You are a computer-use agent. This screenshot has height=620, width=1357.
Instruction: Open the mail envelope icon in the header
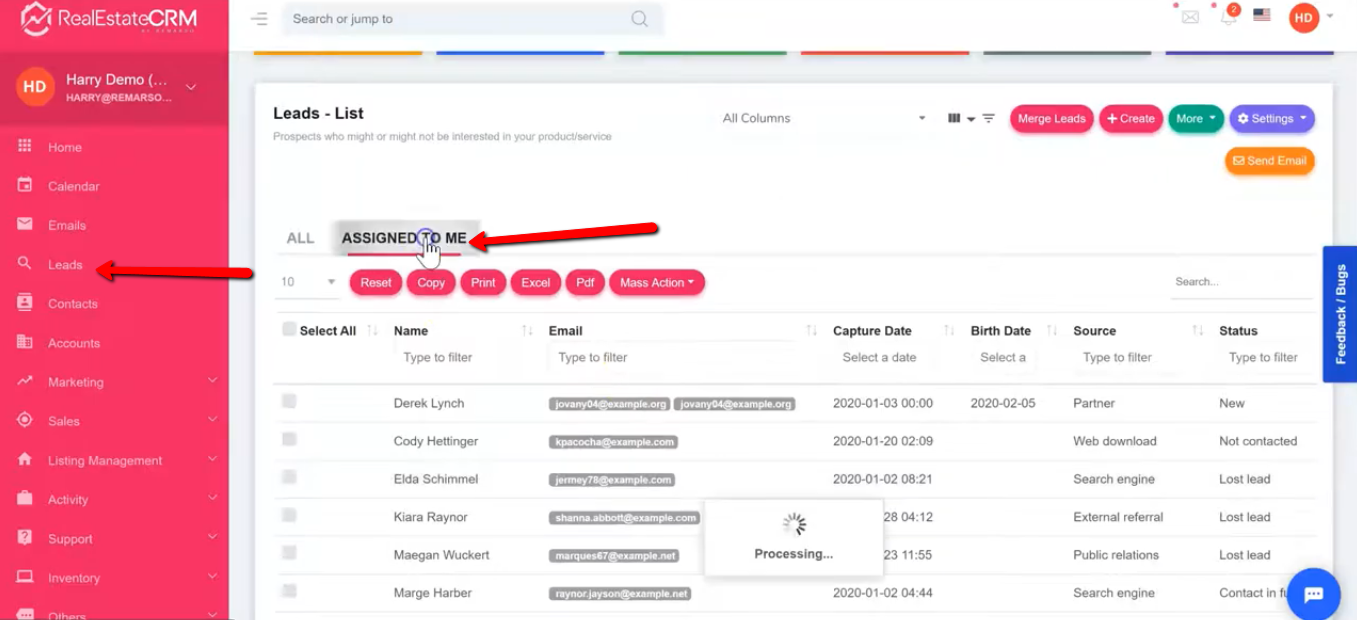(1190, 17)
